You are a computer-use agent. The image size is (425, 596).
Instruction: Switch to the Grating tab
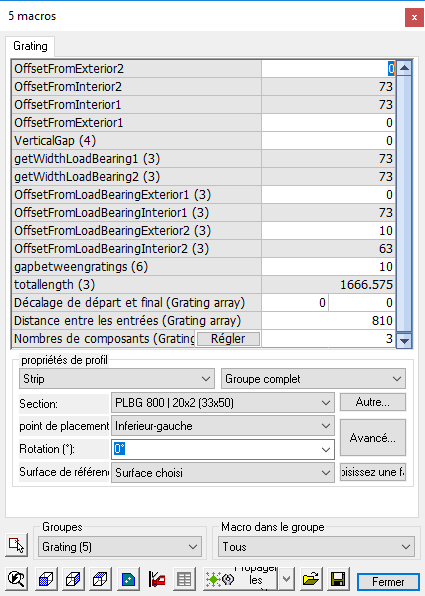point(30,46)
